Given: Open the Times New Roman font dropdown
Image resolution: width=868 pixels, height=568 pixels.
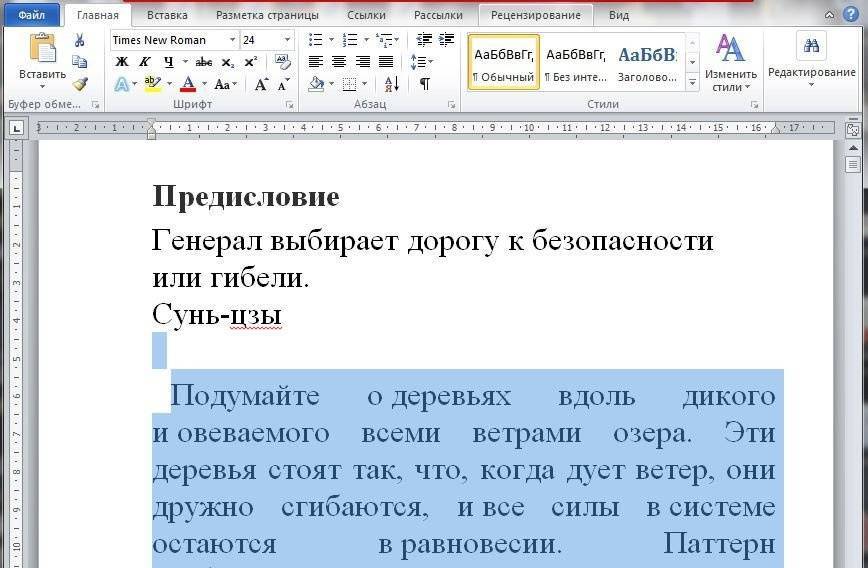Looking at the screenshot, I should (233, 40).
